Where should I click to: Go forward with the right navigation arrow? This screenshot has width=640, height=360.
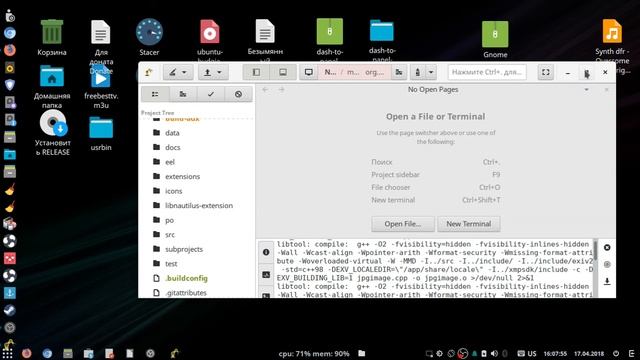click(x=281, y=89)
